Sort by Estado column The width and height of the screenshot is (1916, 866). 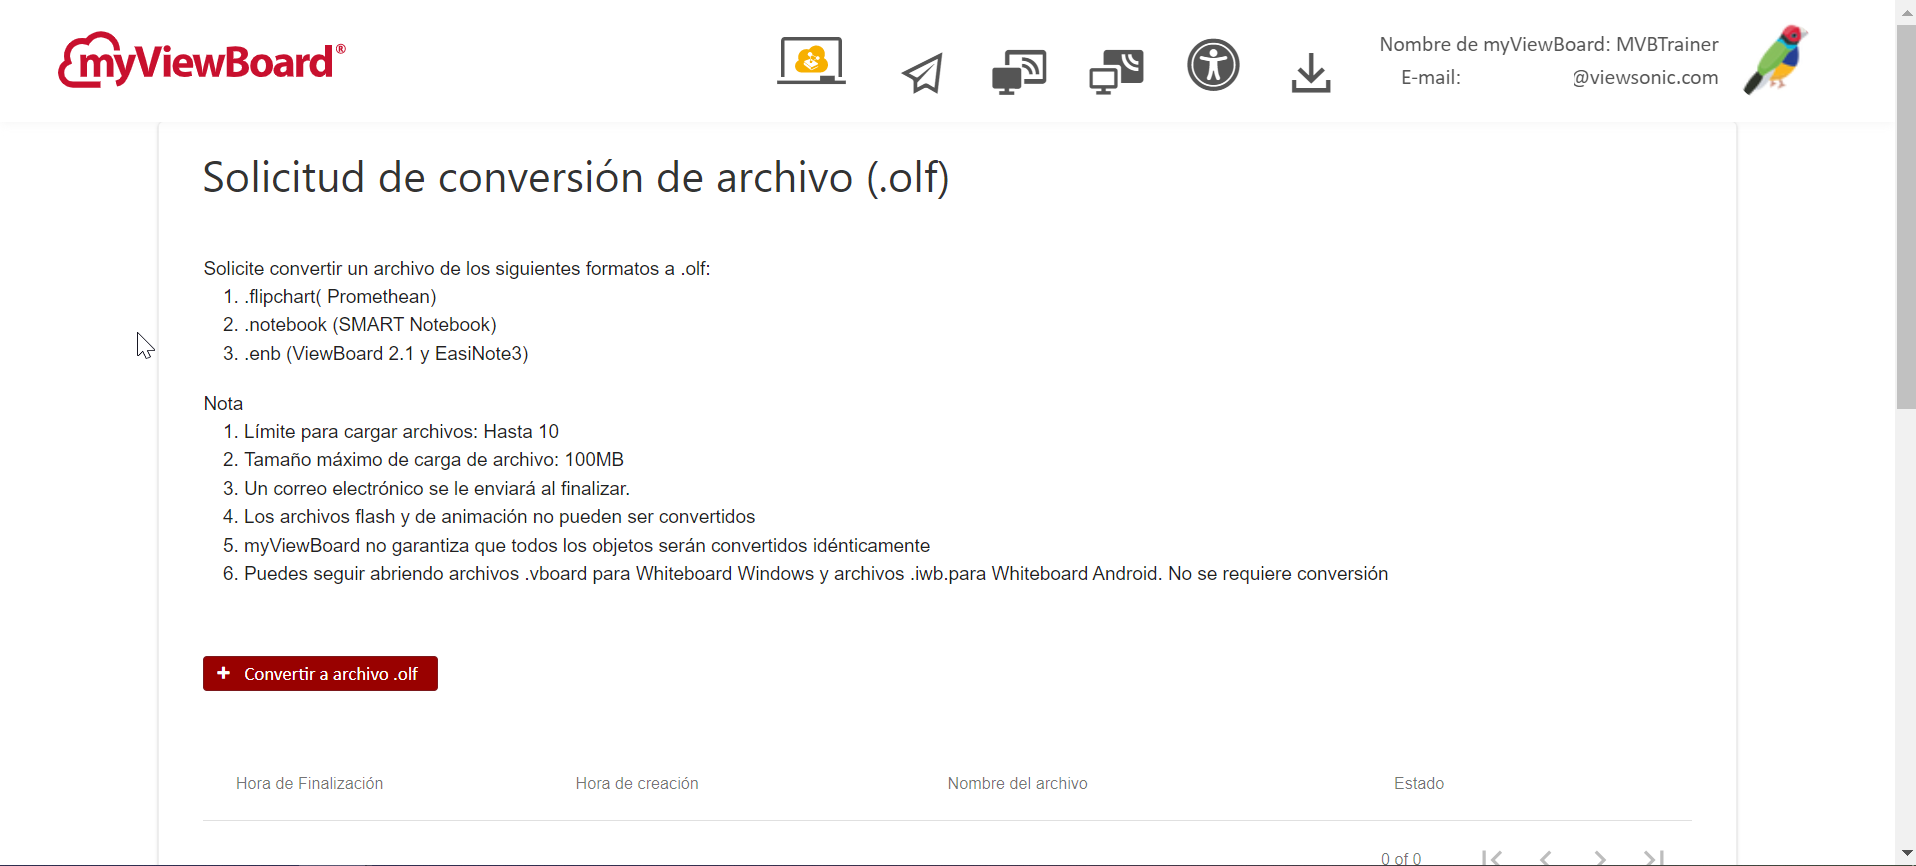pos(1418,783)
